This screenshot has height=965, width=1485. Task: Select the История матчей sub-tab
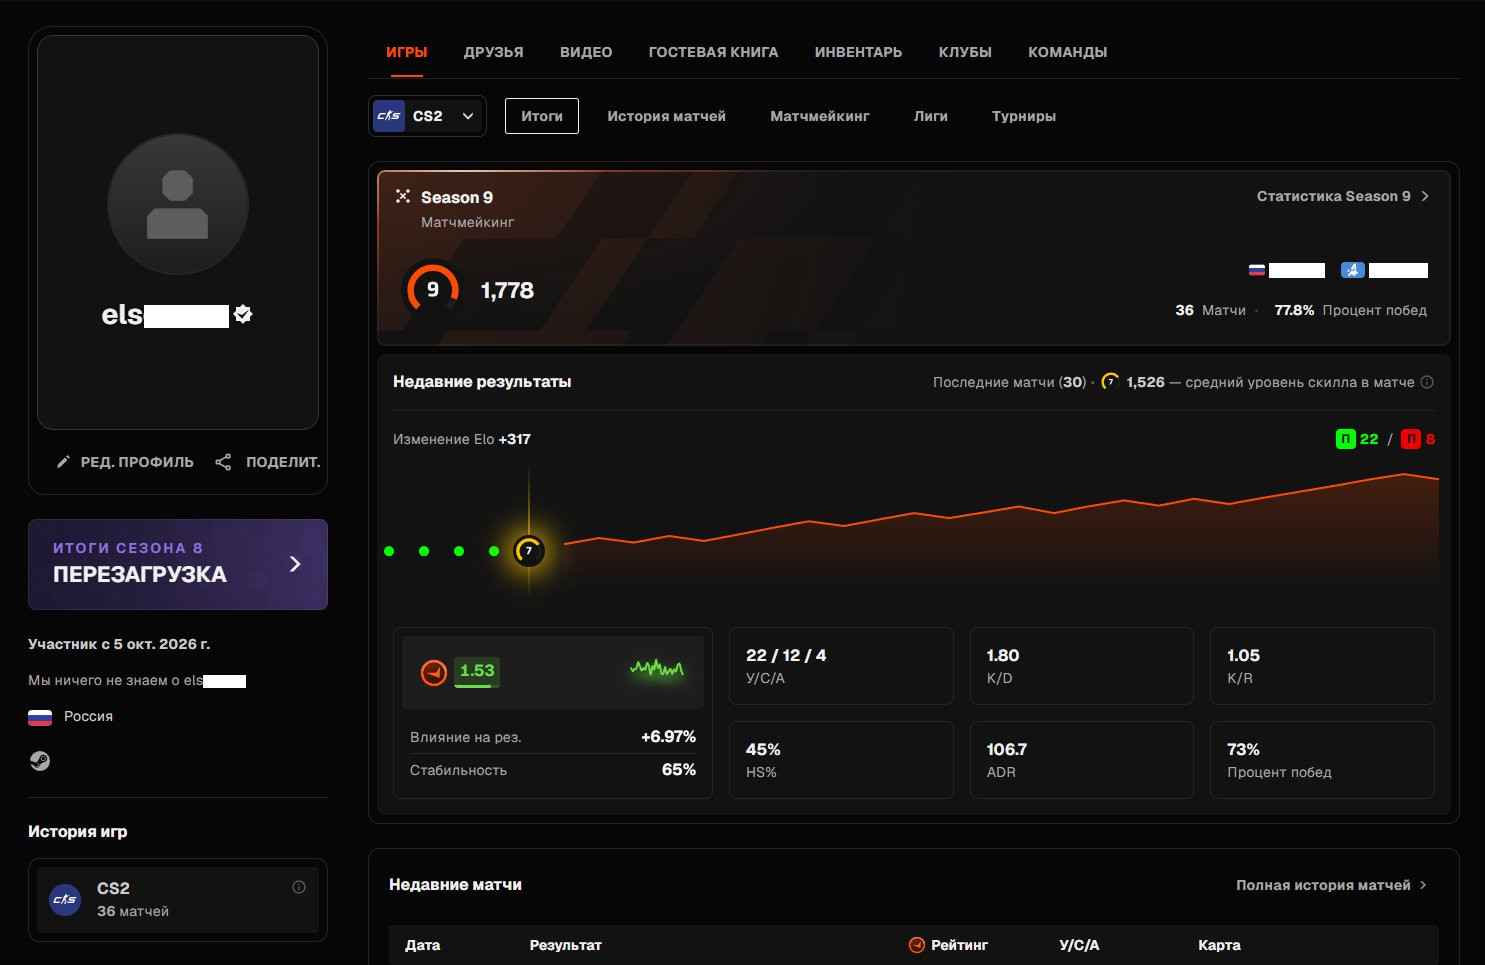(667, 116)
